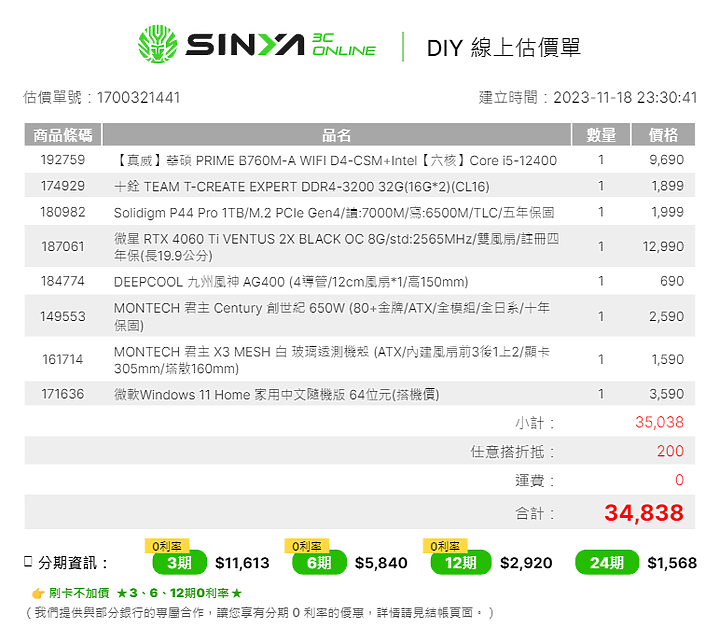Click Windows 11 Home item name
This screenshot has height=642, width=720.
coord(276,394)
